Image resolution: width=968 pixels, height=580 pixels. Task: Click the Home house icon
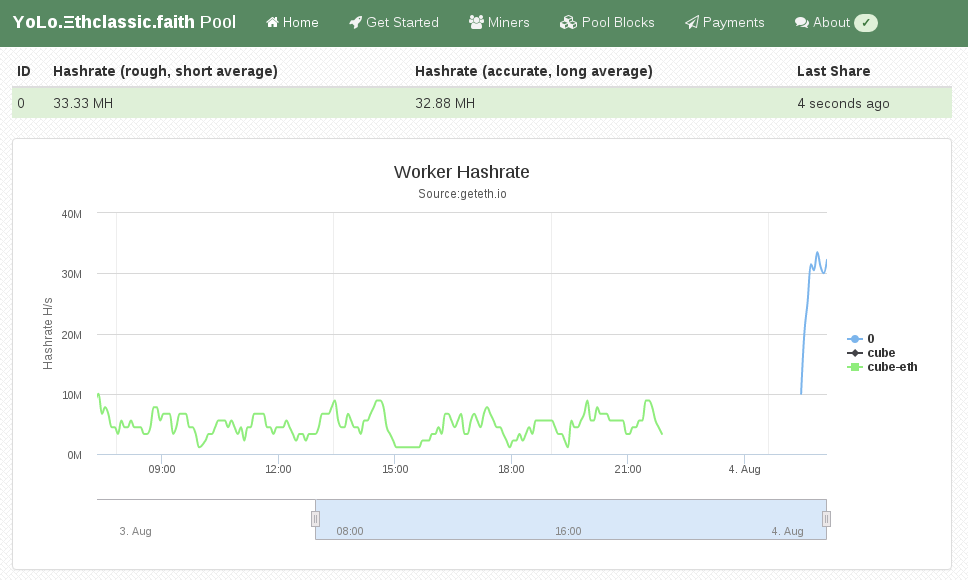[x=272, y=23]
